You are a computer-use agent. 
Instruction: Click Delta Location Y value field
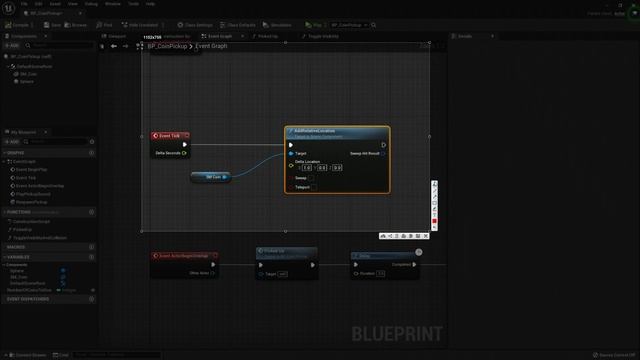pos(322,168)
